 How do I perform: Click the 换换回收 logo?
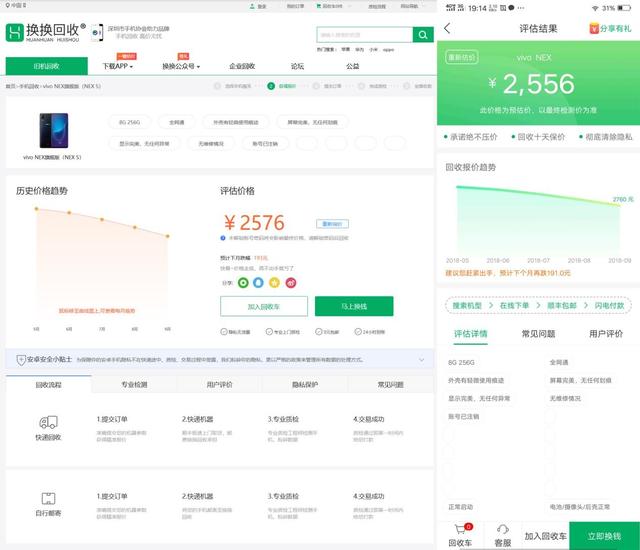click(x=46, y=32)
